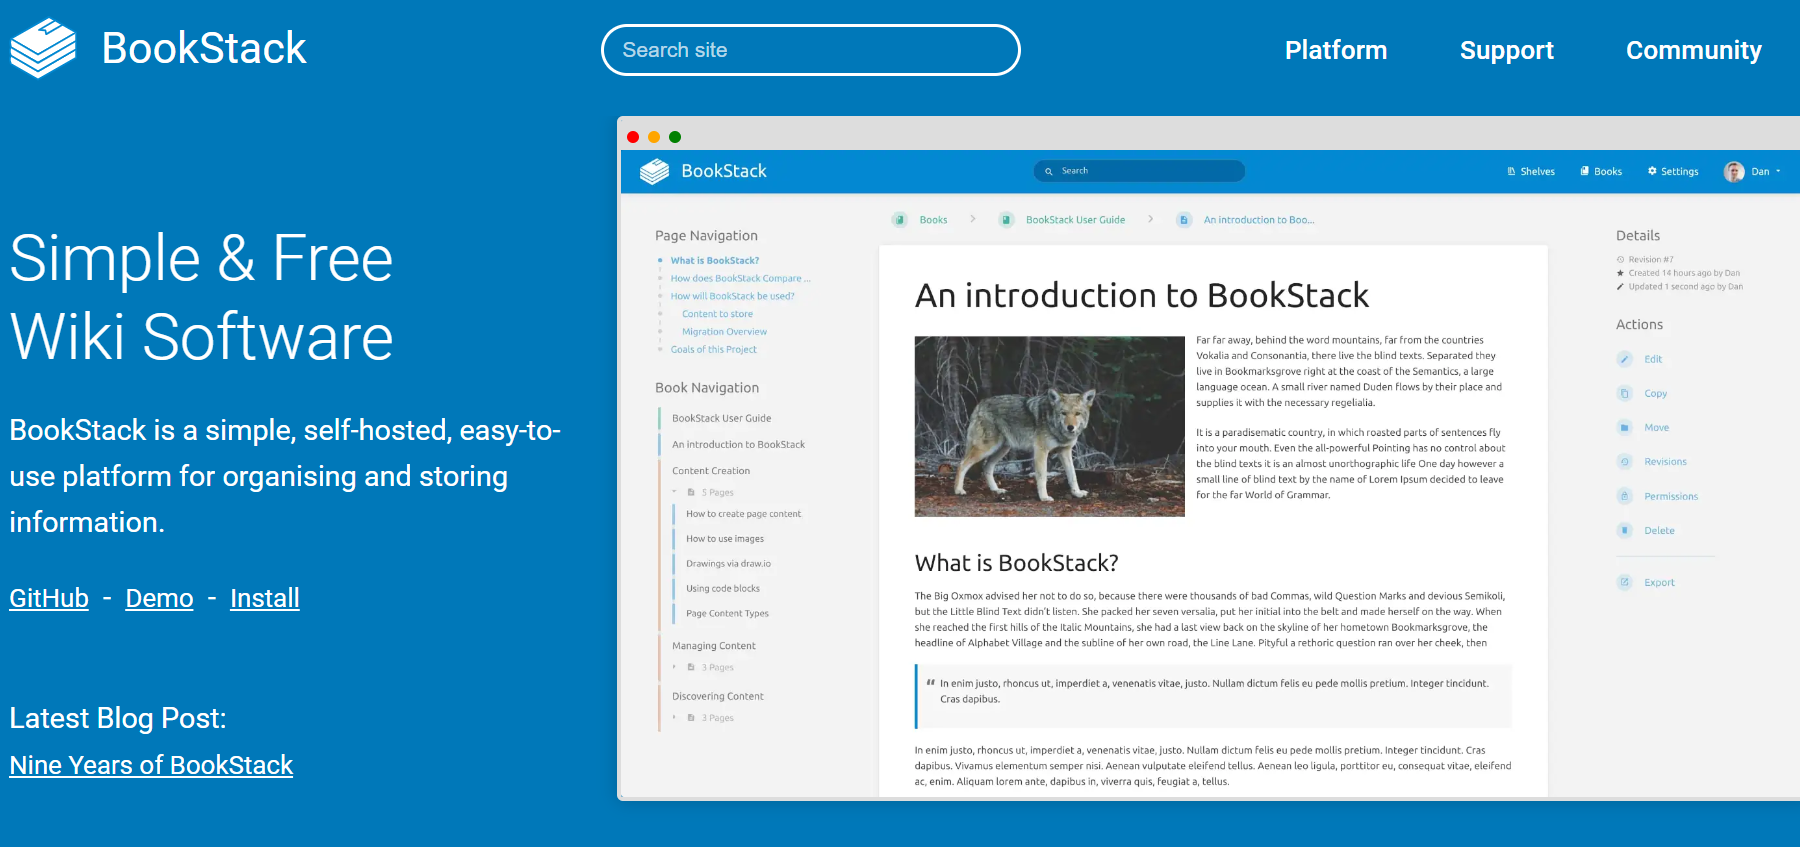Open the Platform menu
Screen dimensions: 1800x847
tap(1336, 50)
